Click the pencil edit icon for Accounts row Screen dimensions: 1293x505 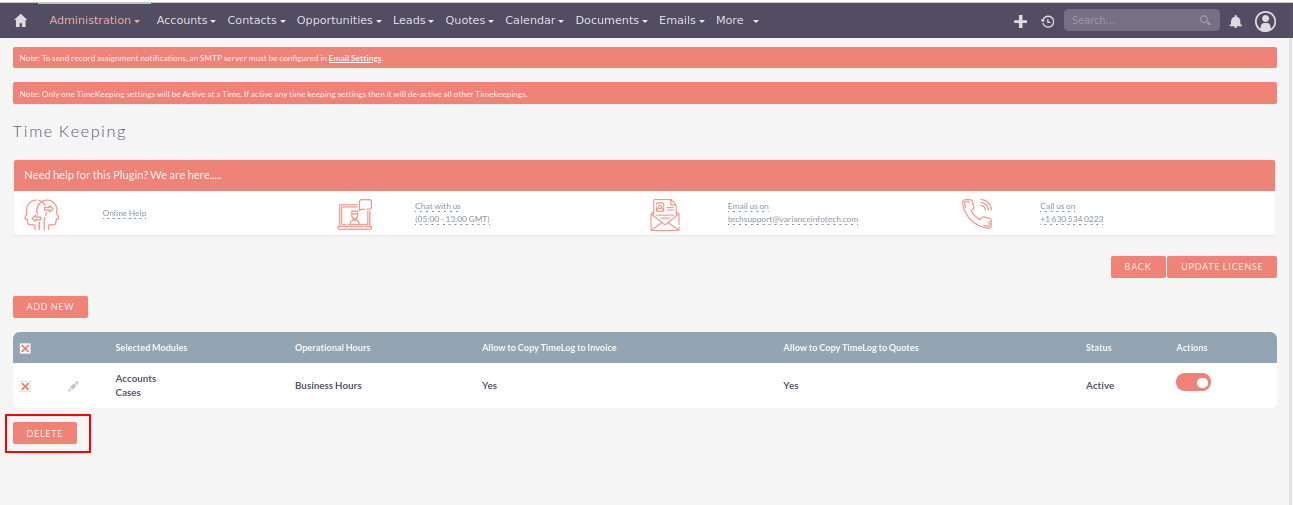73,386
